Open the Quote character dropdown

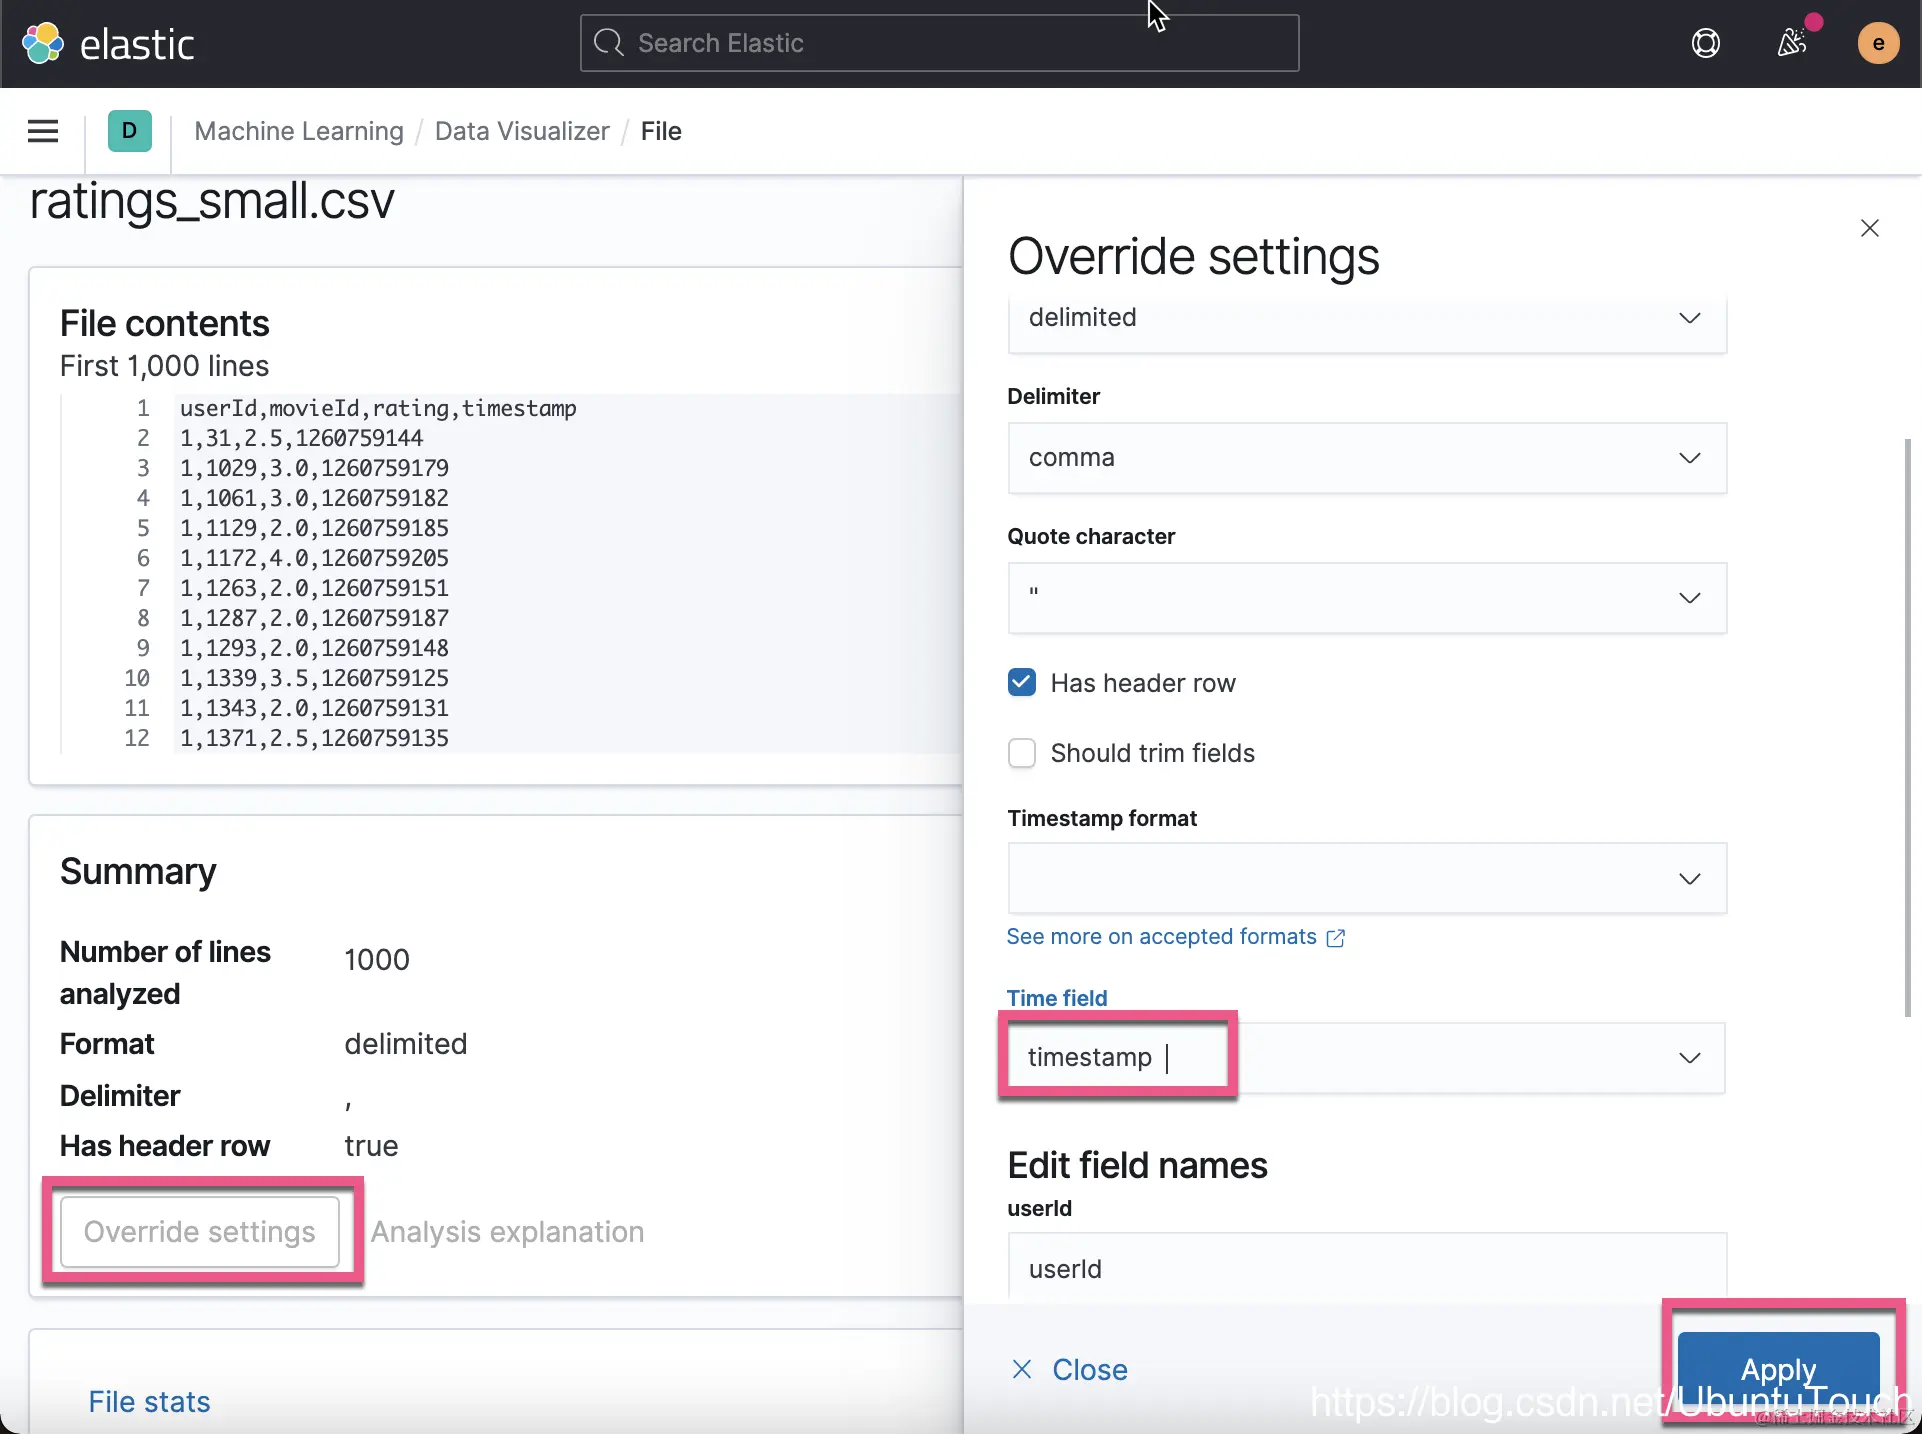pos(1366,598)
